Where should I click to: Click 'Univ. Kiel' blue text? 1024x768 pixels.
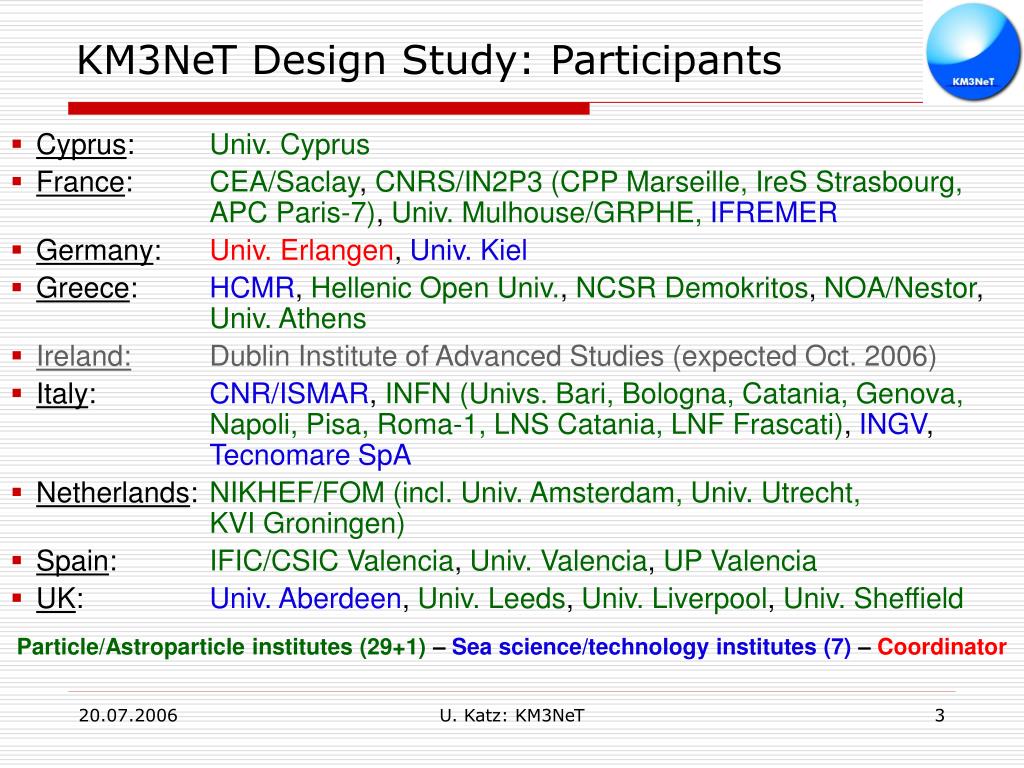pos(468,251)
